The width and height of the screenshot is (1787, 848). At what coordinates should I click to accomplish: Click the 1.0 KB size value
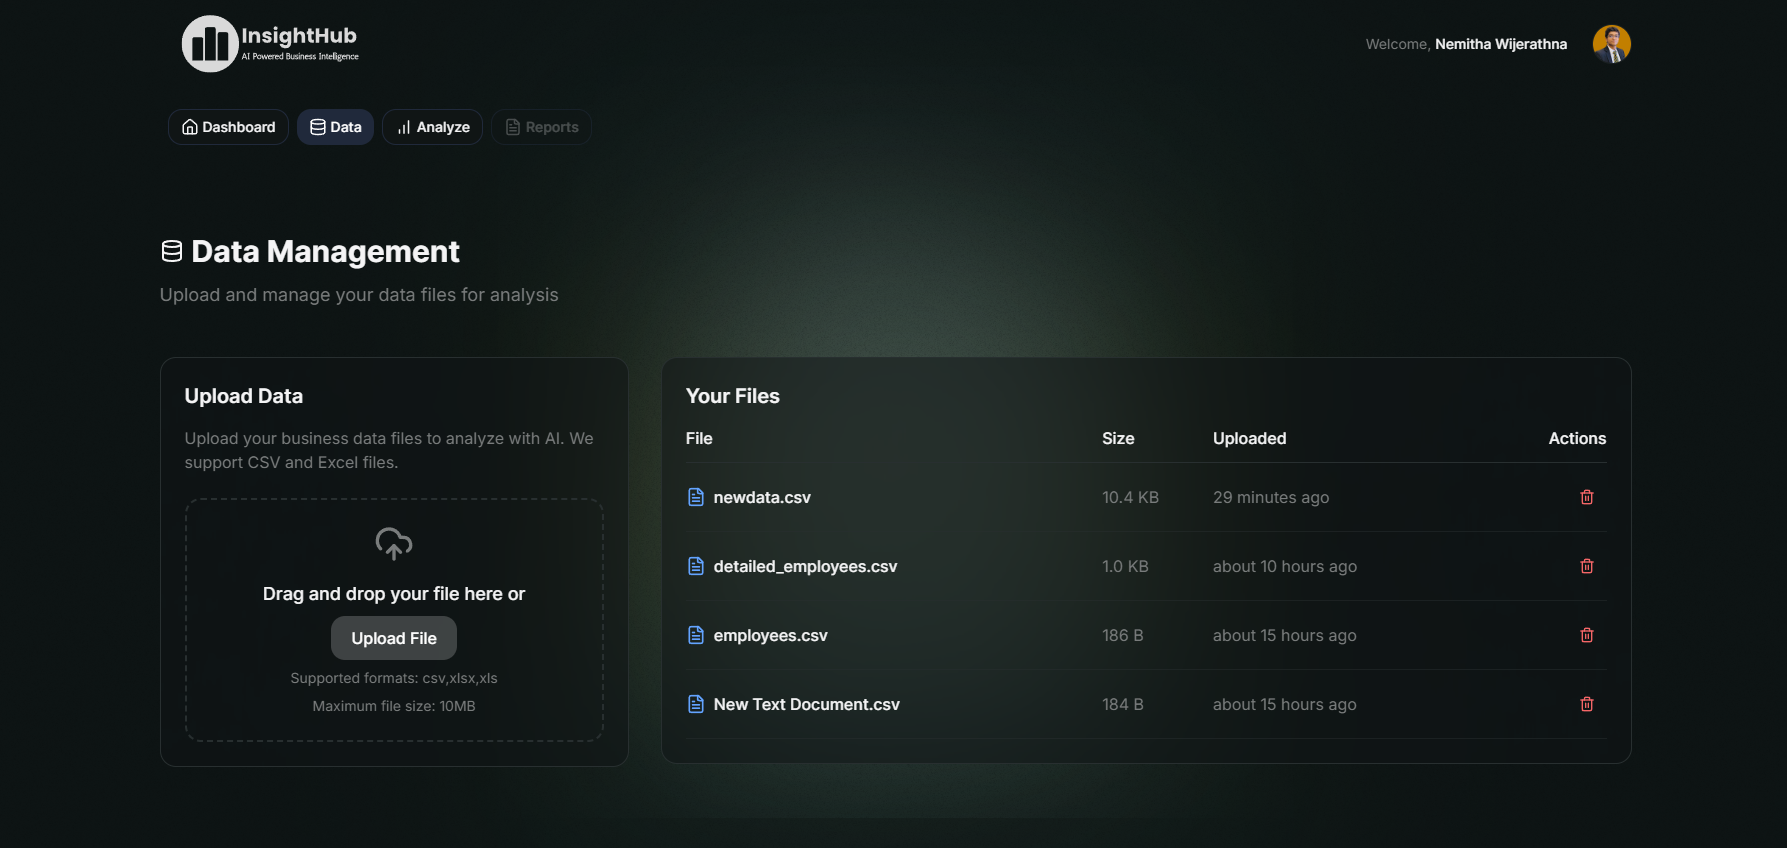pyautogui.click(x=1125, y=566)
